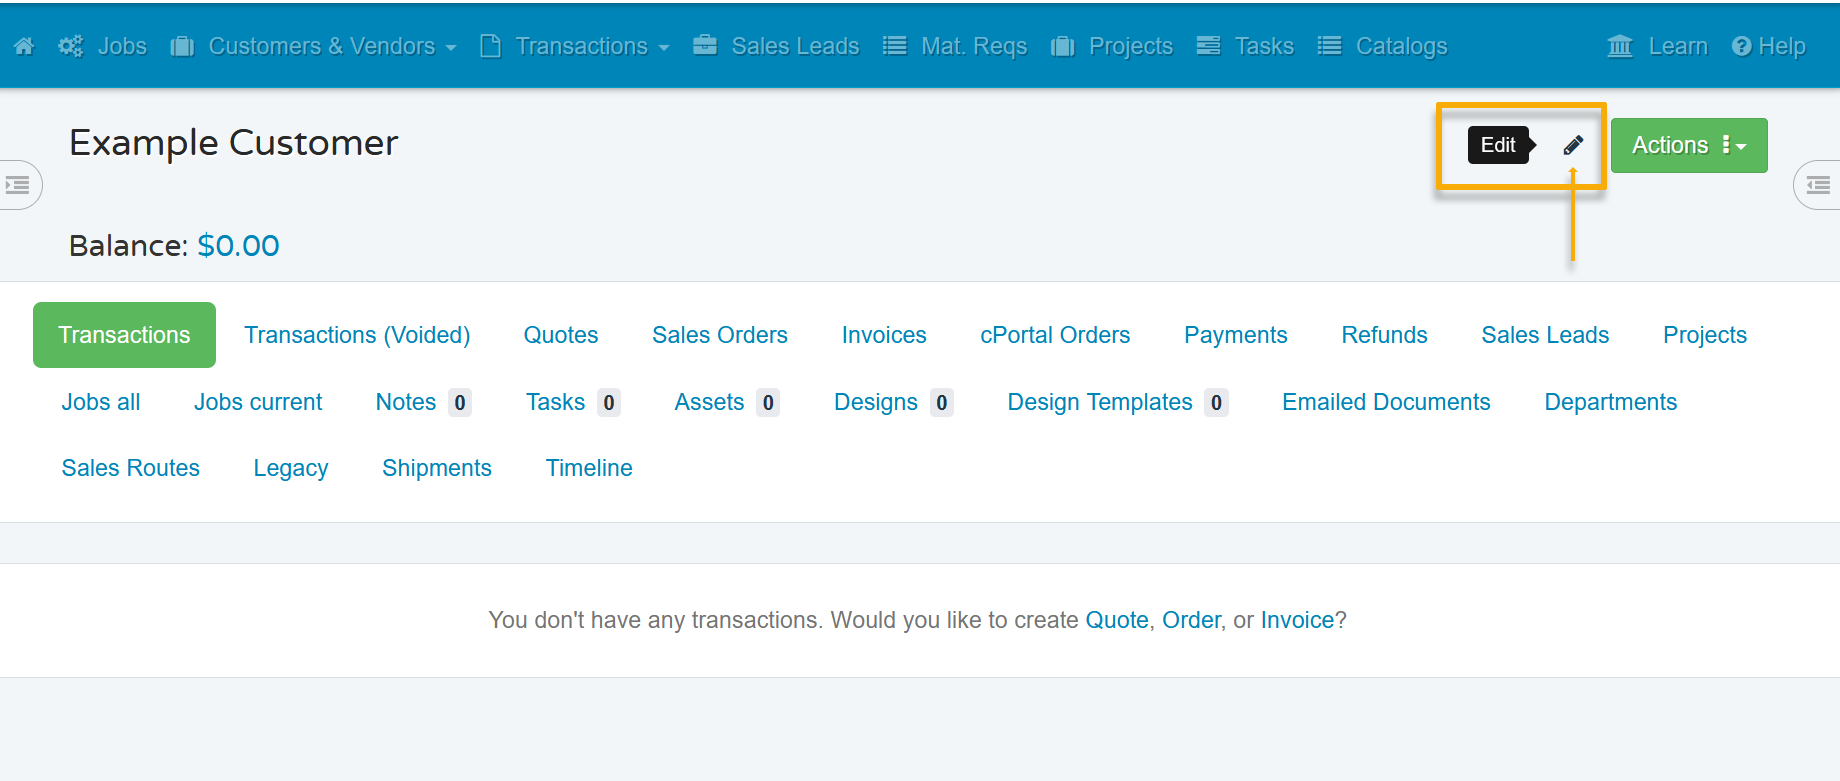
Task: Switch to the customer Tasks tab
Action: (573, 402)
